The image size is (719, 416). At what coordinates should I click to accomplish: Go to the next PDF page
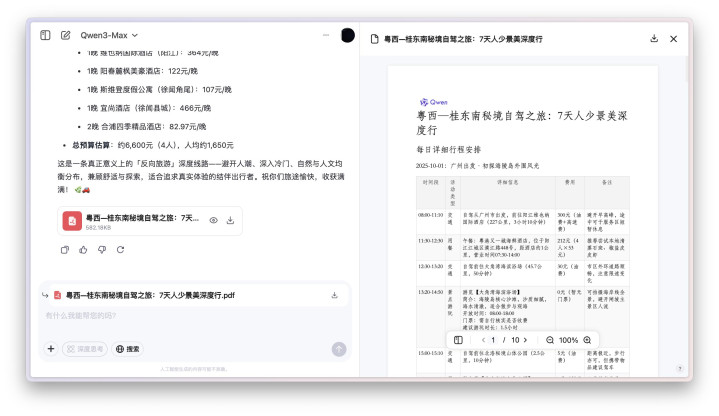tap(525, 340)
